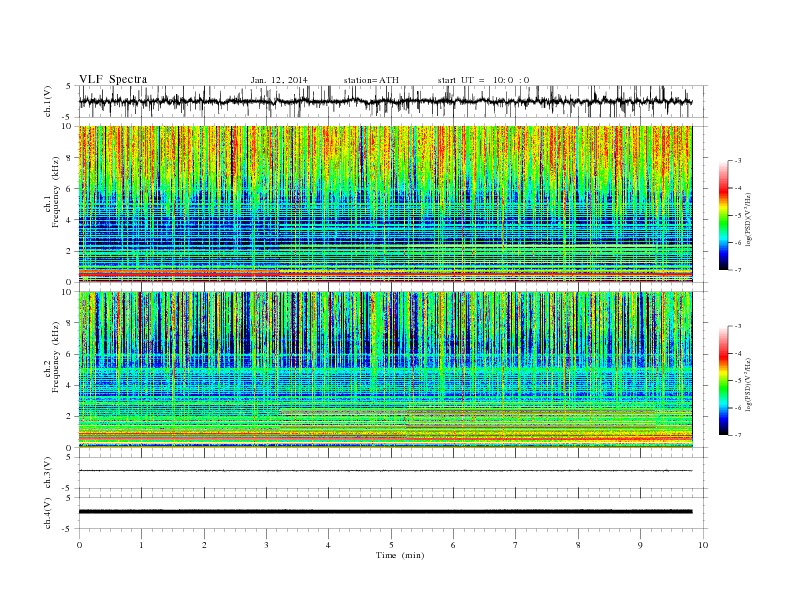
Task: Click inside the ch.1 spectrogram panel
Action: point(385,204)
